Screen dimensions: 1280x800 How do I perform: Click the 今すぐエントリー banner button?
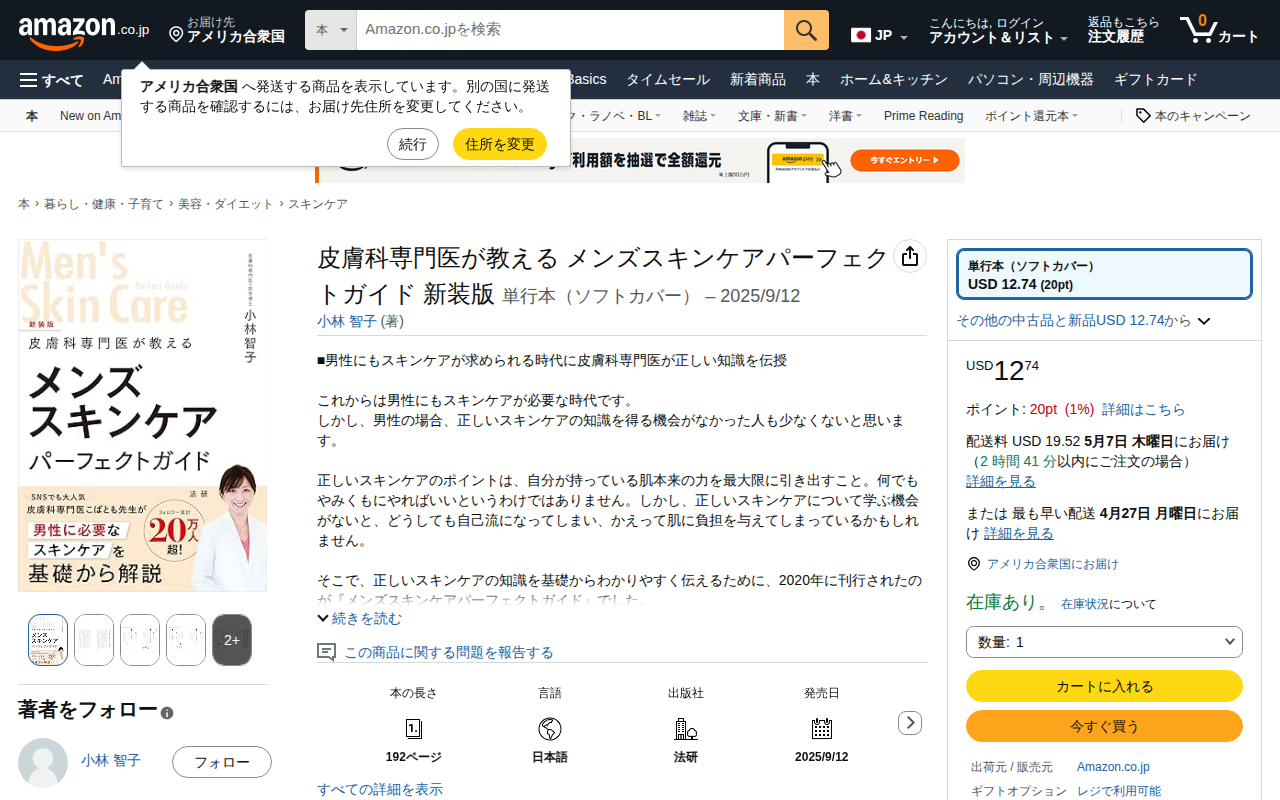point(905,160)
